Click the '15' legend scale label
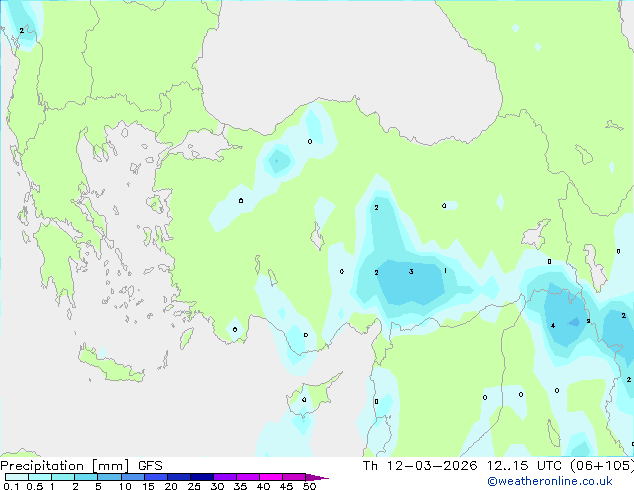This screenshot has width=634, height=490. point(148,486)
